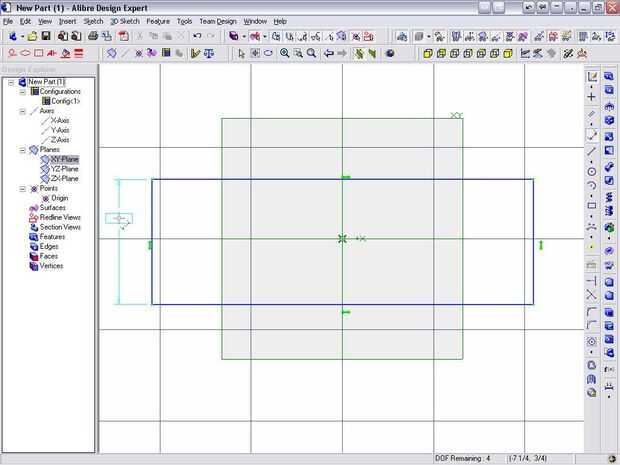Click the balance scale Physical Properties icon

(209, 53)
